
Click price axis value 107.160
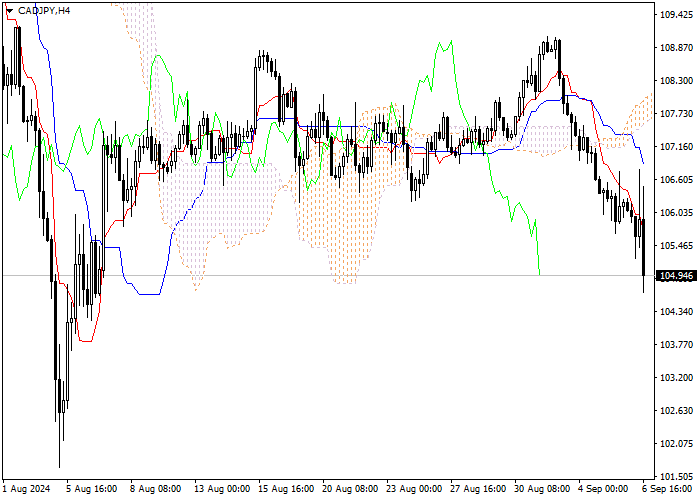click(676, 147)
